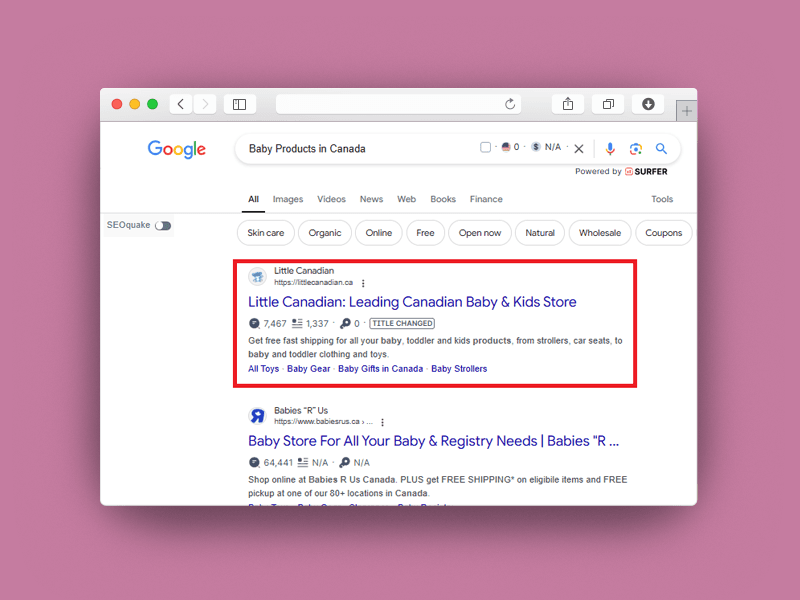The image size is (800, 600).
Task: Click the voice search microphone icon
Action: coord(610,149)
